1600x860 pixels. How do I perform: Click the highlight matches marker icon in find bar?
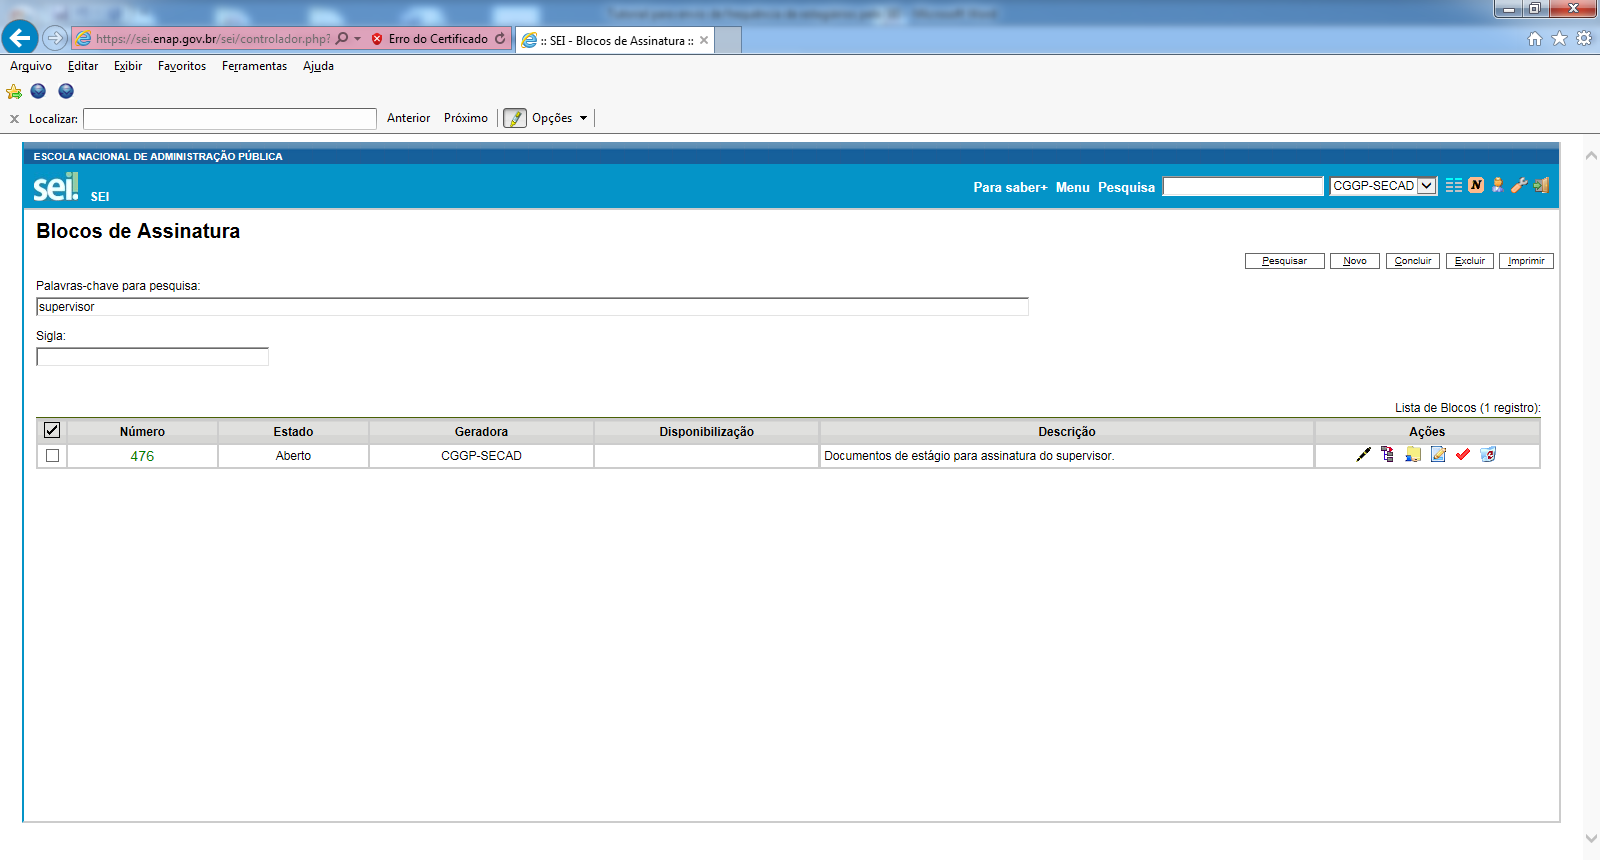click(x=515, y=118)
